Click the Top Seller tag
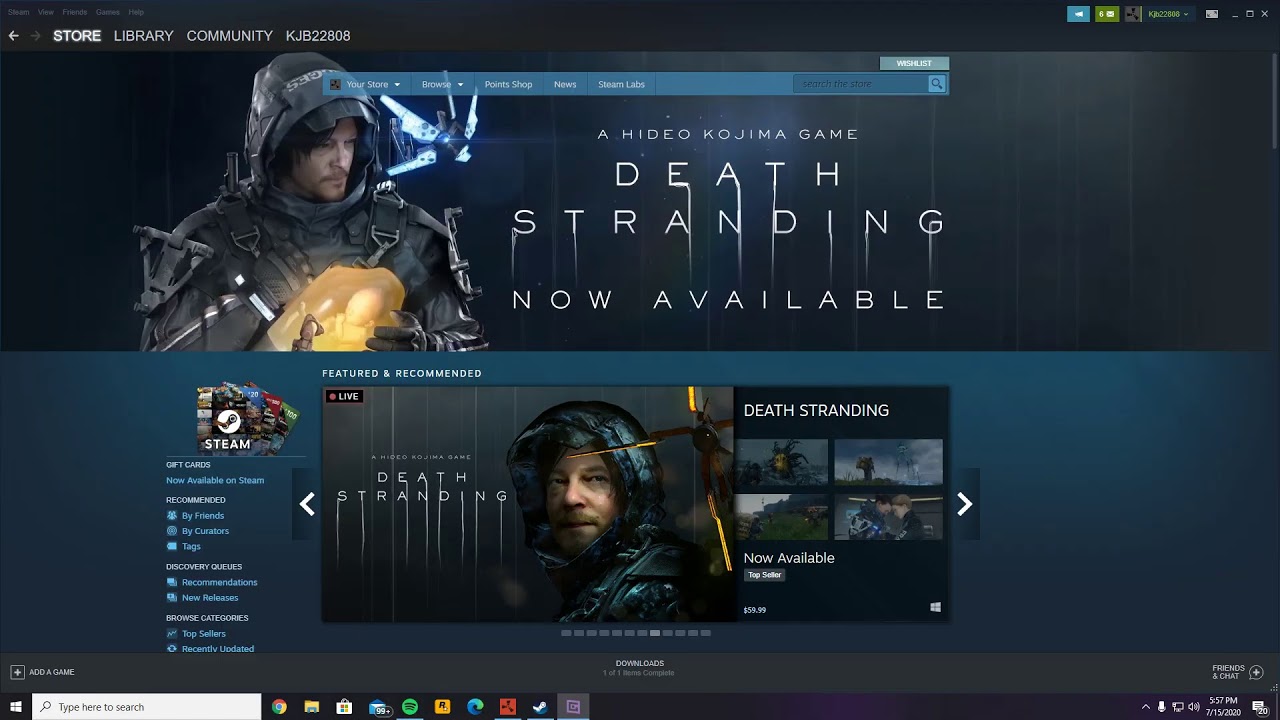Screen dimensions: 1280x720 pos(764,575)
